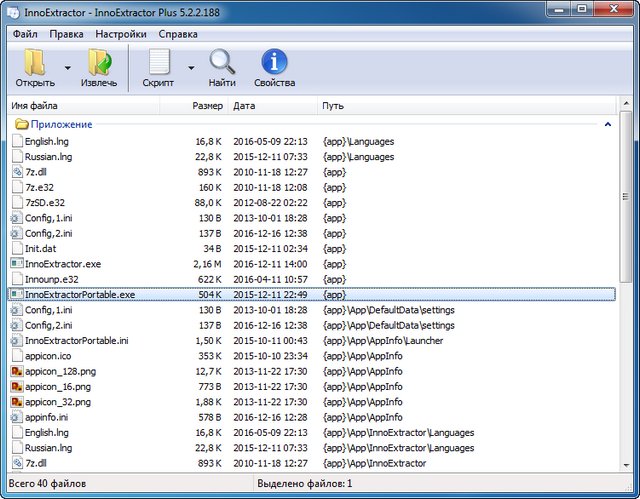Sort by Размер column header
This screenshot has height=499, width=640.
click(x=207, y=105)
